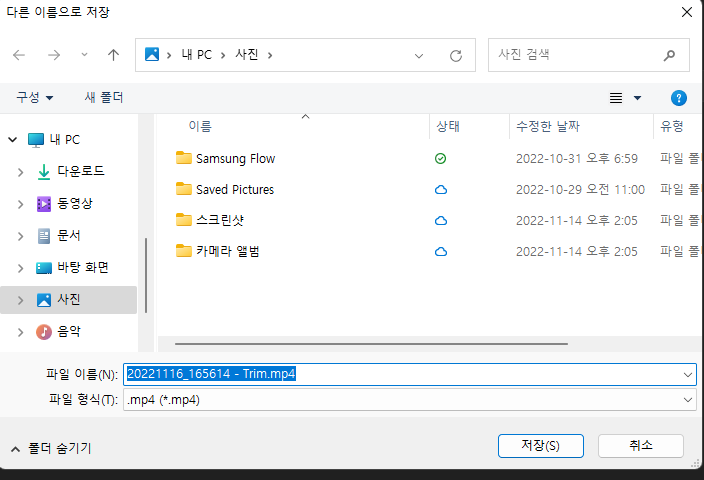704x480 pixels.
Task: Click Saved Pictures folder icon
Action: coord(184,189)
